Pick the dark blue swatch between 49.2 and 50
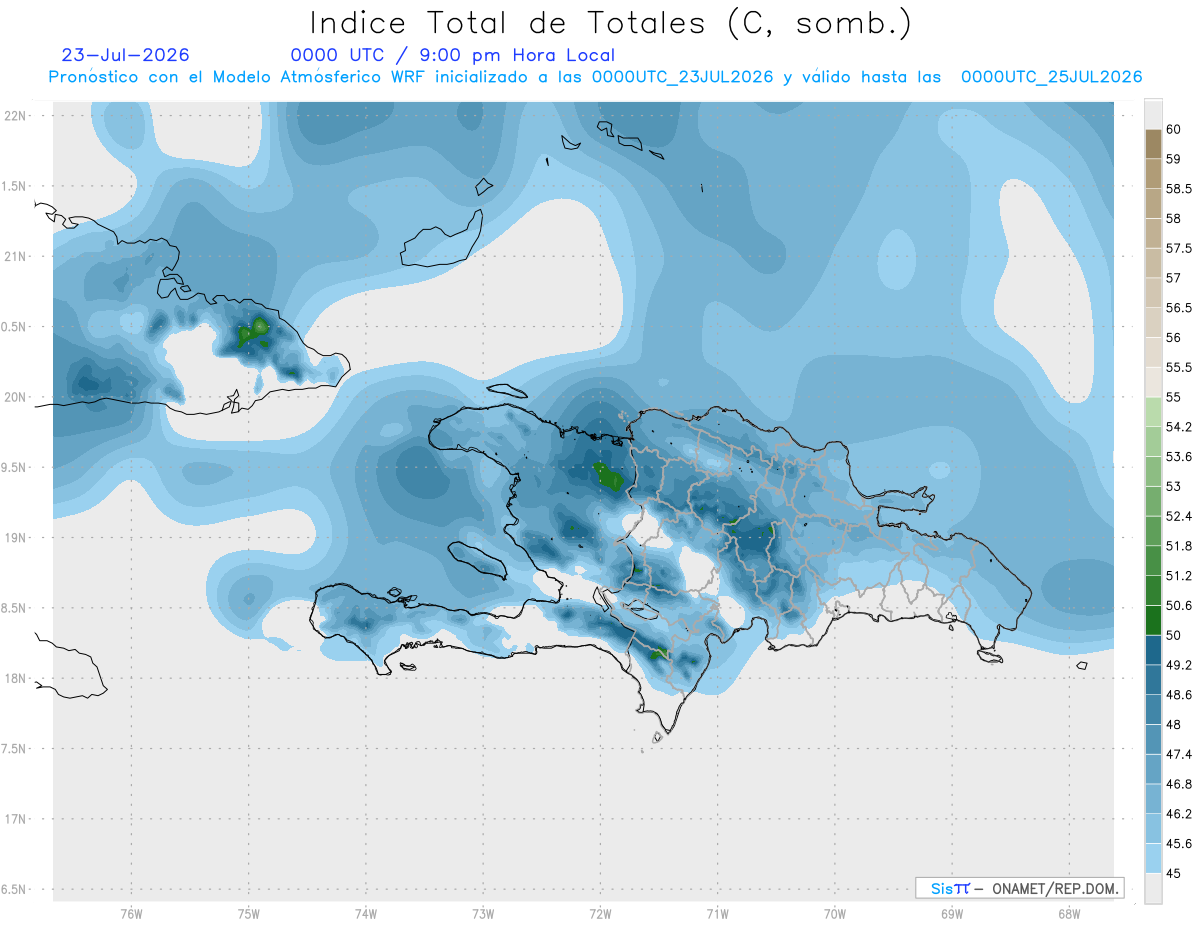Screen dimensions: 1200x927 pyautogui.click(x=1153, y=650)
